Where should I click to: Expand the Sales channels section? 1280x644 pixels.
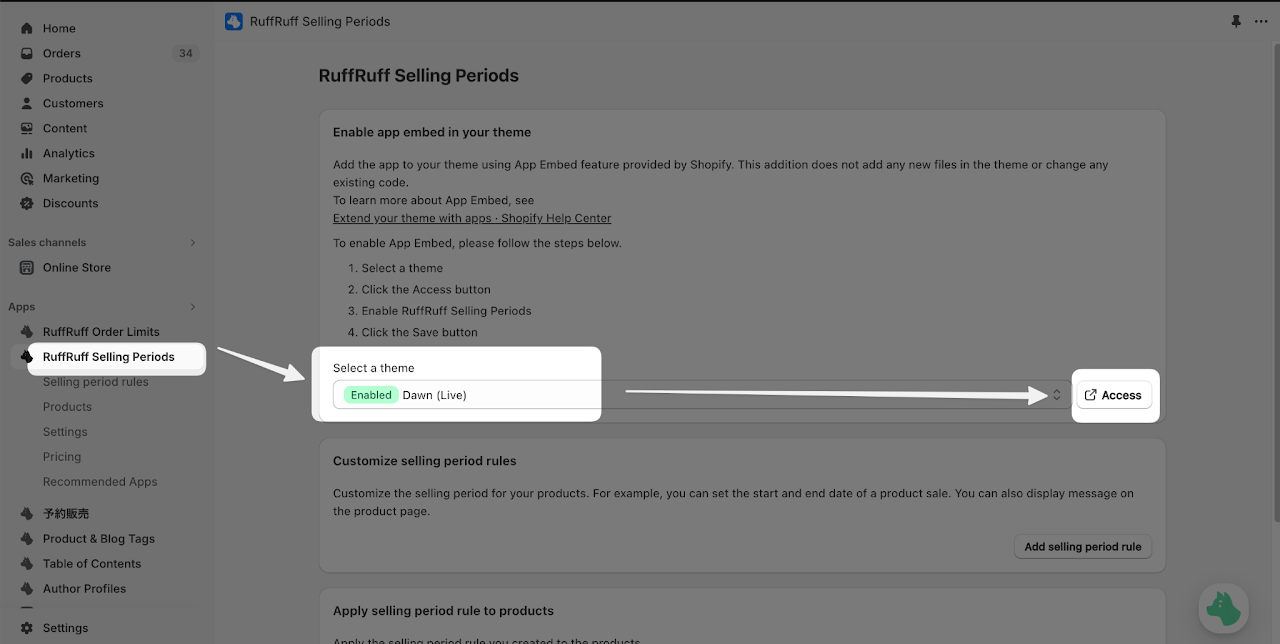tap(193, 243)
